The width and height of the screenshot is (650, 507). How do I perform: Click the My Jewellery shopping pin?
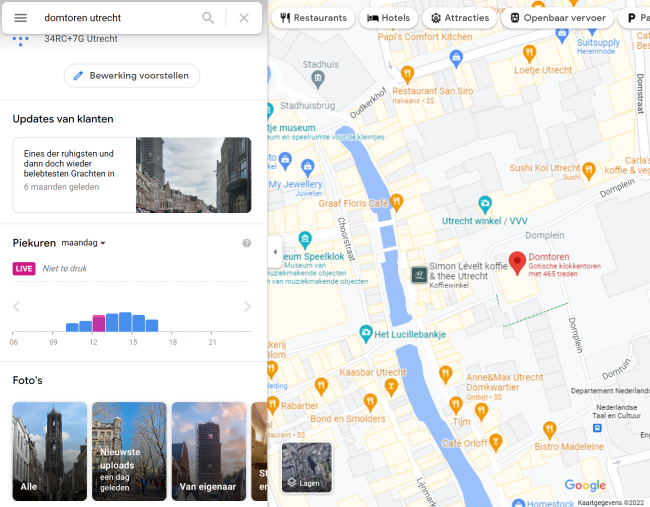(x=307, y=168)
